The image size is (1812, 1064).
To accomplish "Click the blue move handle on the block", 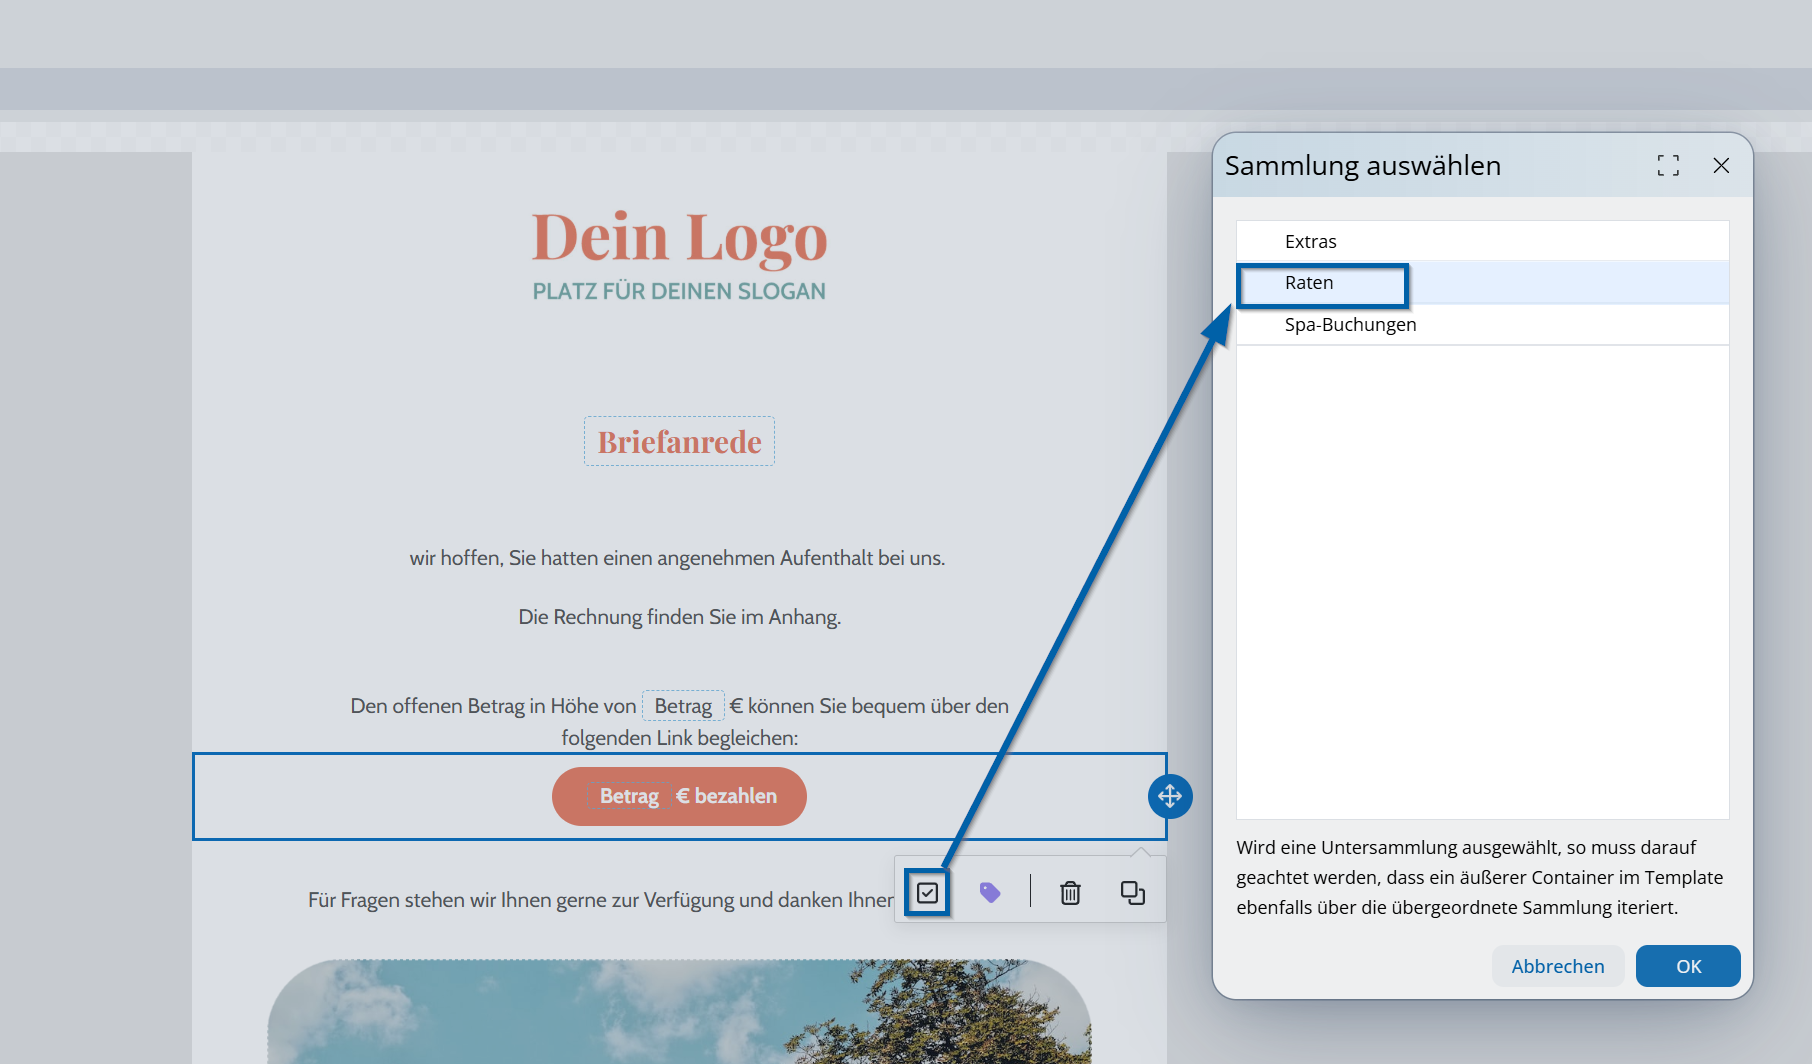I will pos(1170,796).
